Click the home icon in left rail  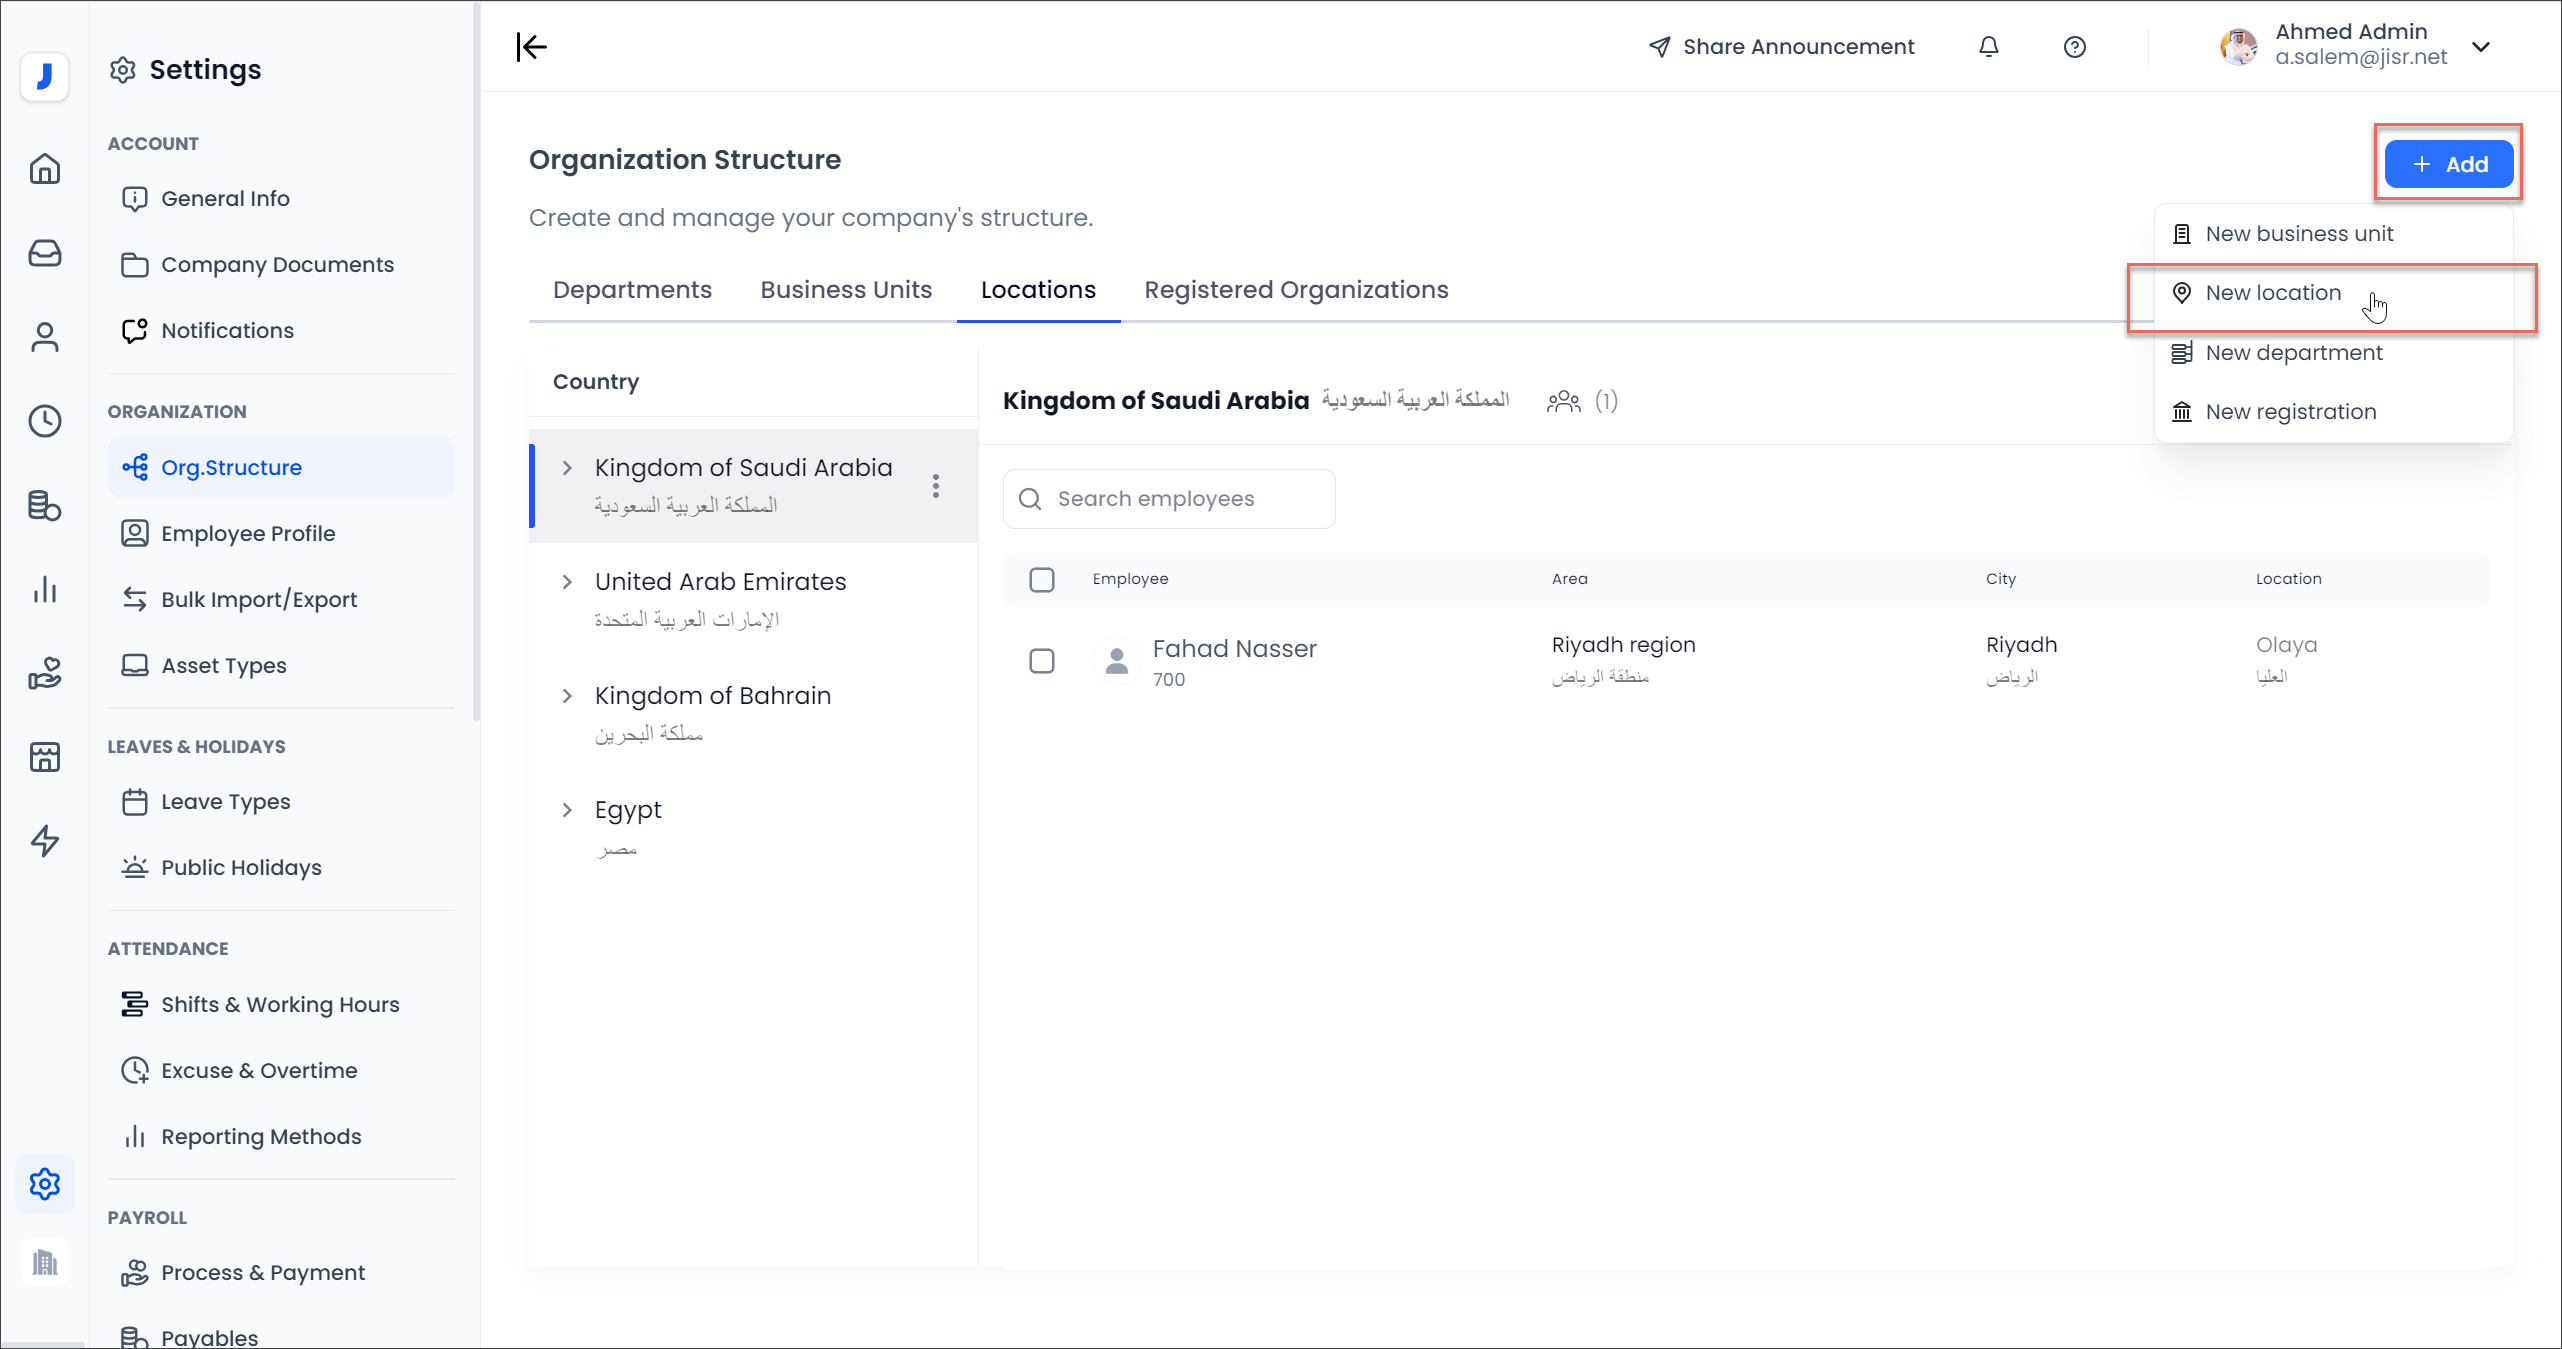pos(45,169)
